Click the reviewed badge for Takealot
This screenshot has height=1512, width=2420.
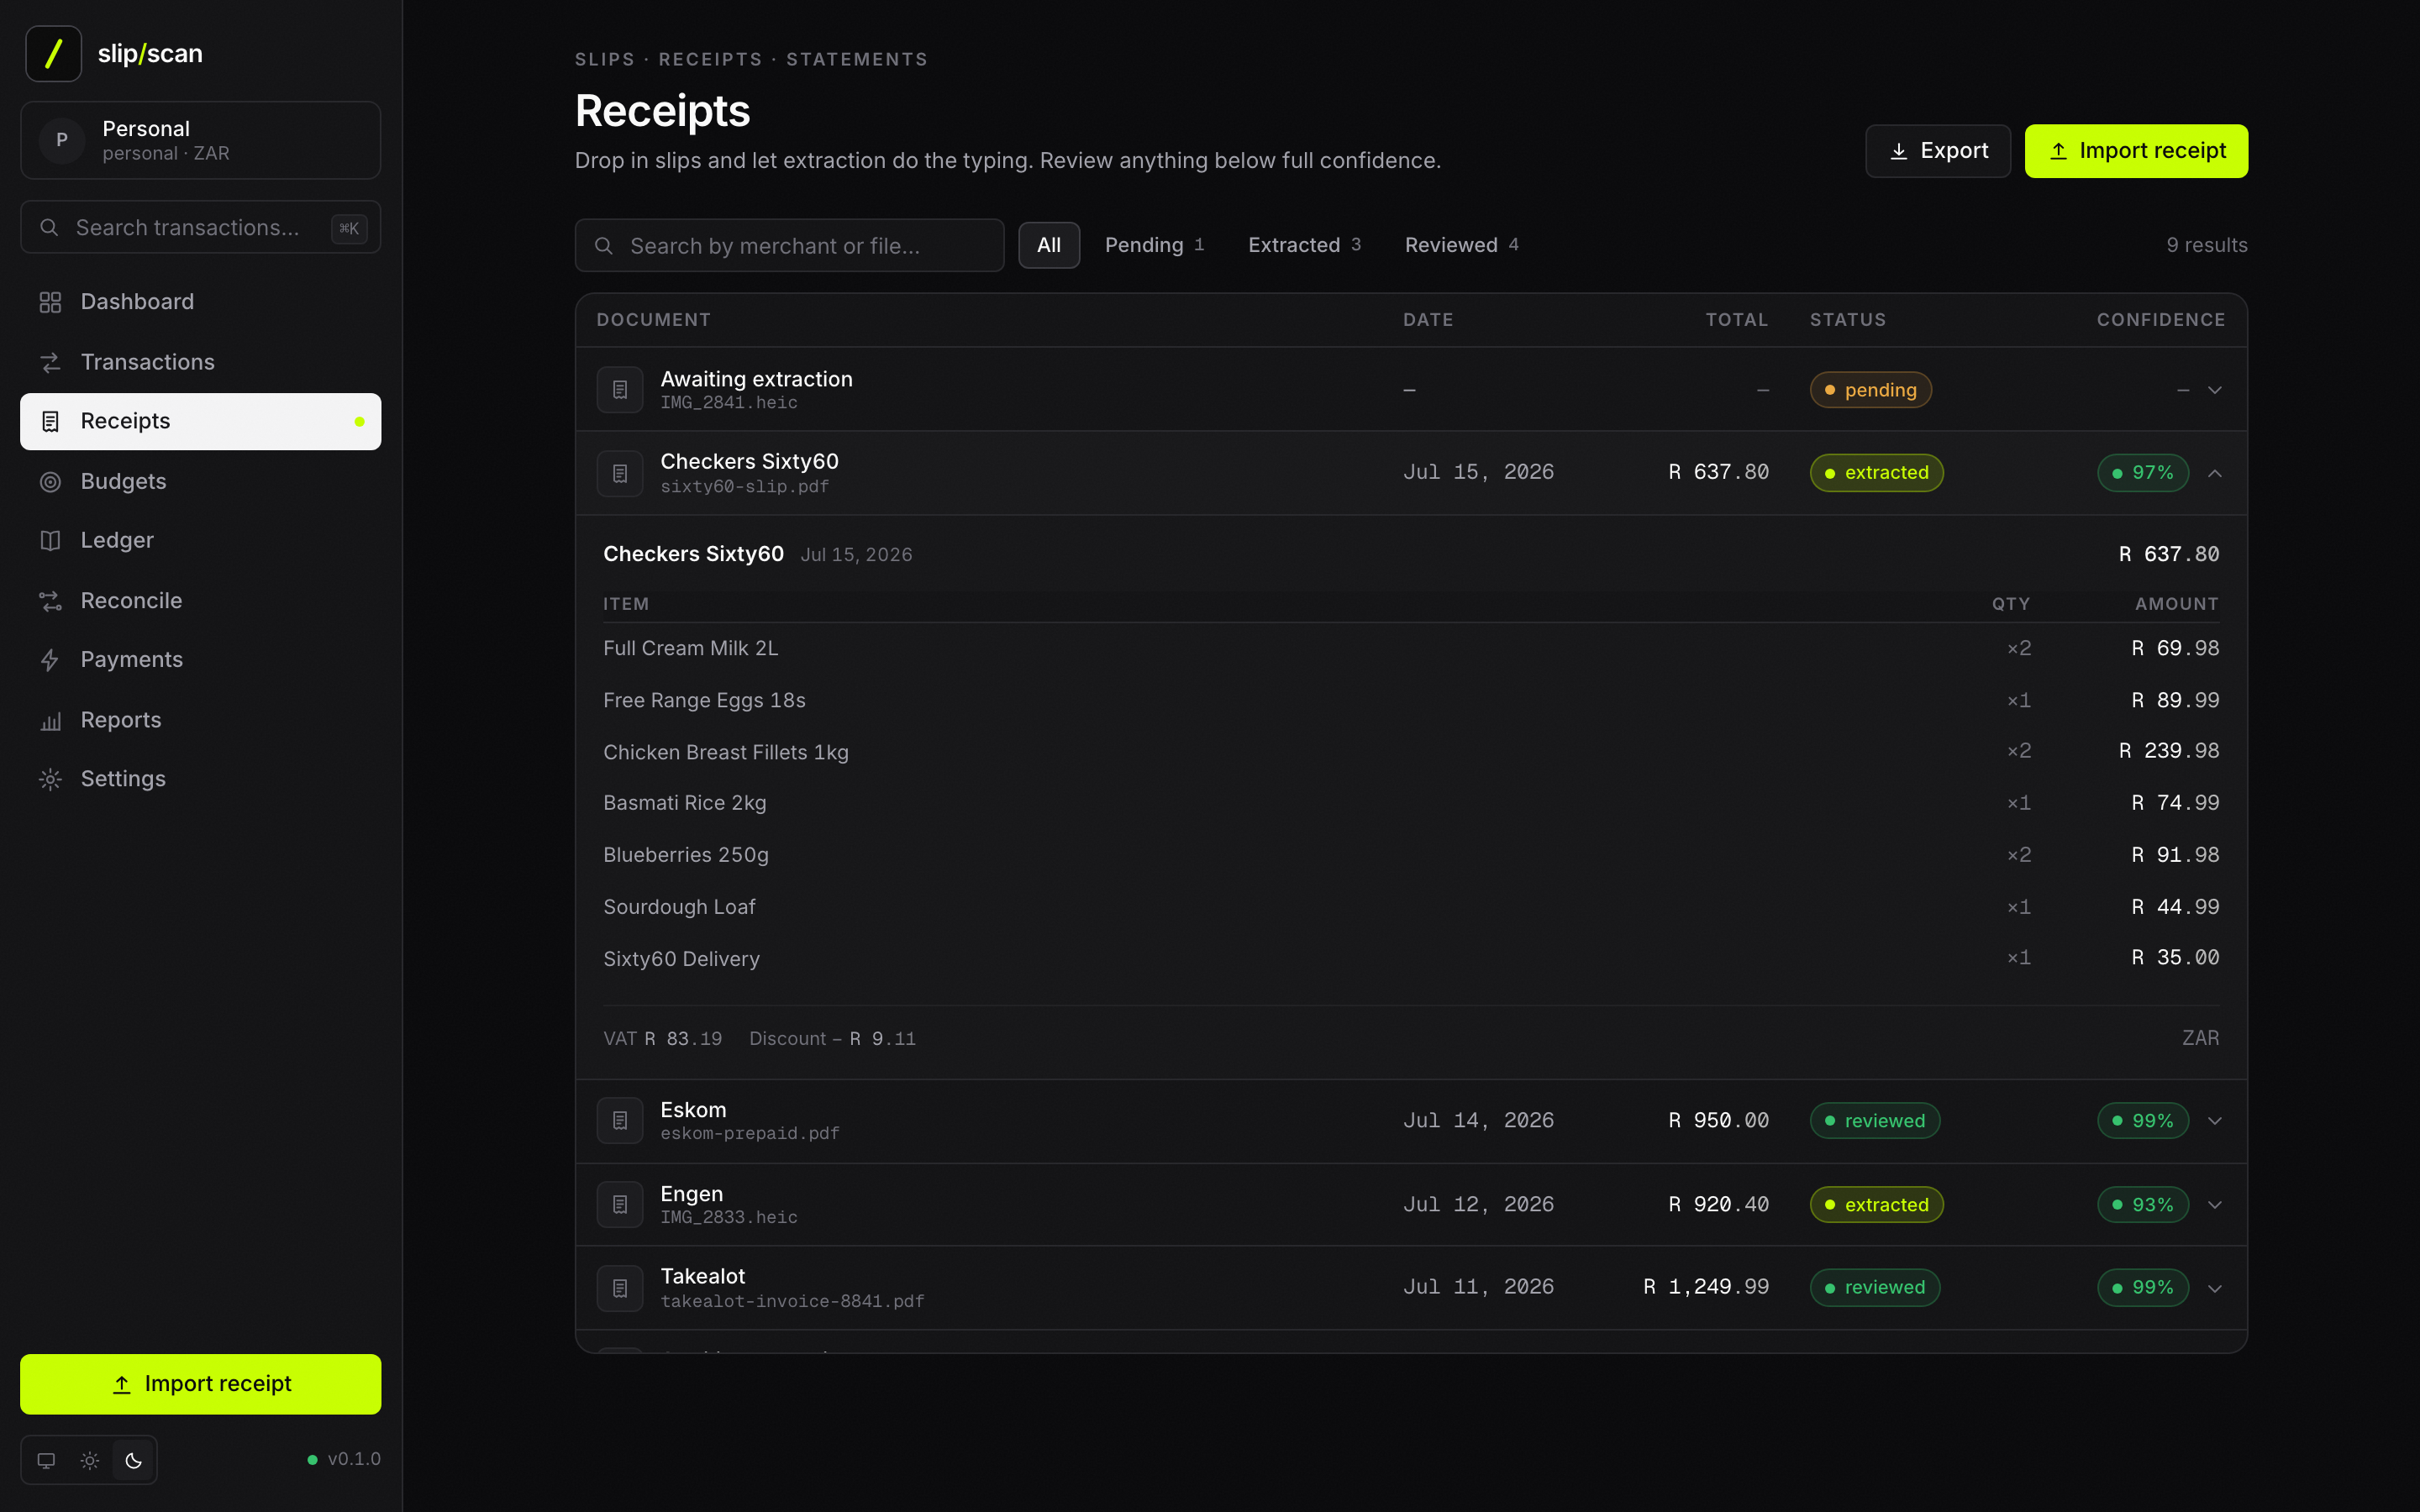pyautogui.click(x=1875, y=1288)
